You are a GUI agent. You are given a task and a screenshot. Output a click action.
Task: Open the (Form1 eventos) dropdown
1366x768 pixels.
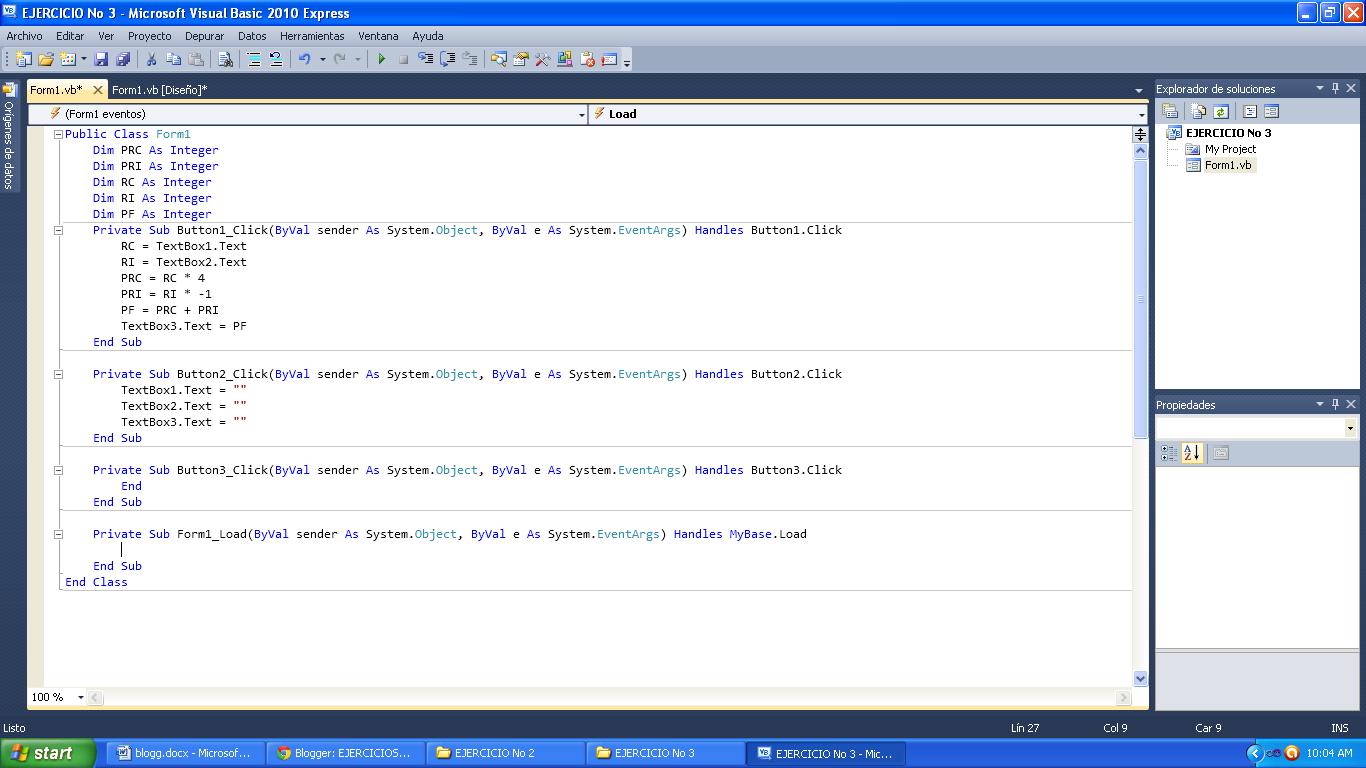coord(583,113)
